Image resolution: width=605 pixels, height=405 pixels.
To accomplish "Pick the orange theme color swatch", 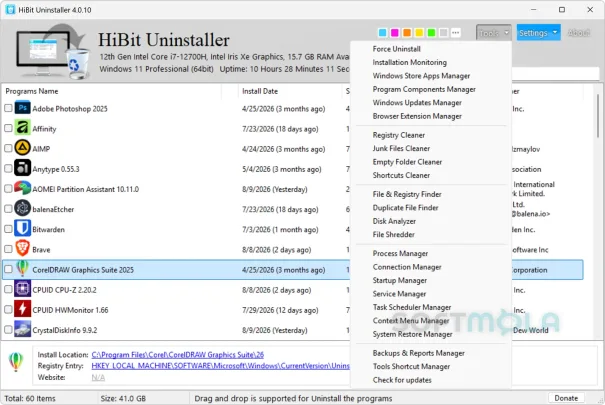I will point(407,33).
